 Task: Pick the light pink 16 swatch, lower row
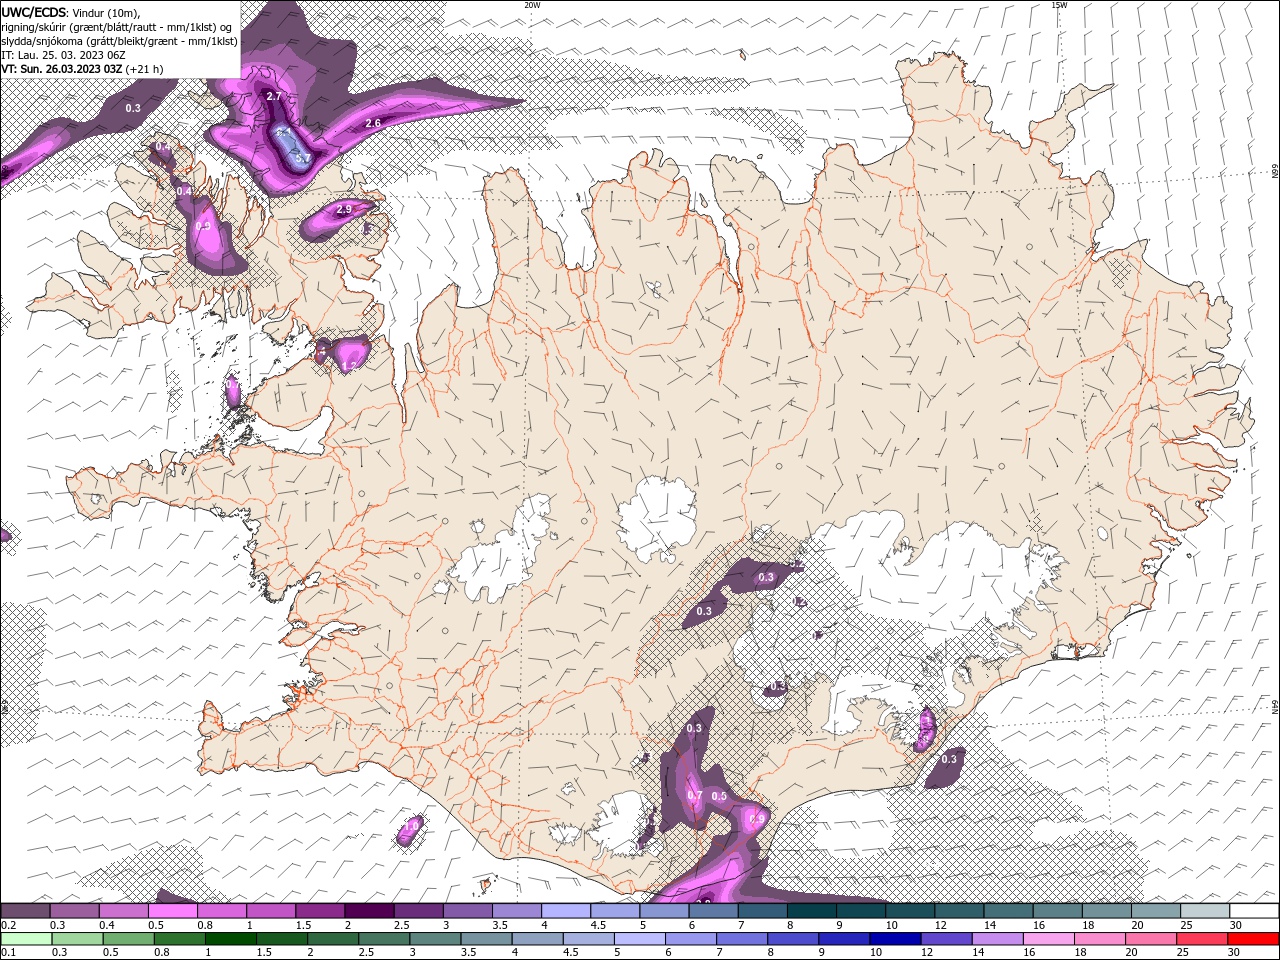(1048, 939)
